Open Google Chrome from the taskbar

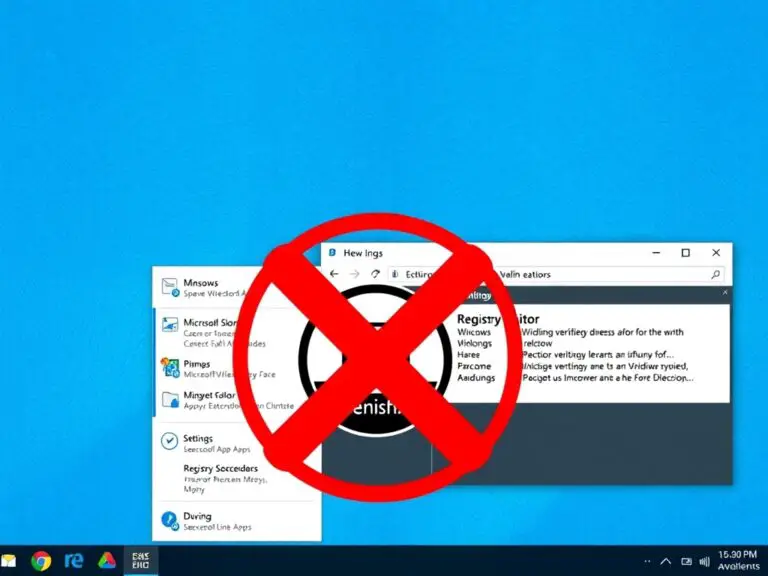[41, 561]
